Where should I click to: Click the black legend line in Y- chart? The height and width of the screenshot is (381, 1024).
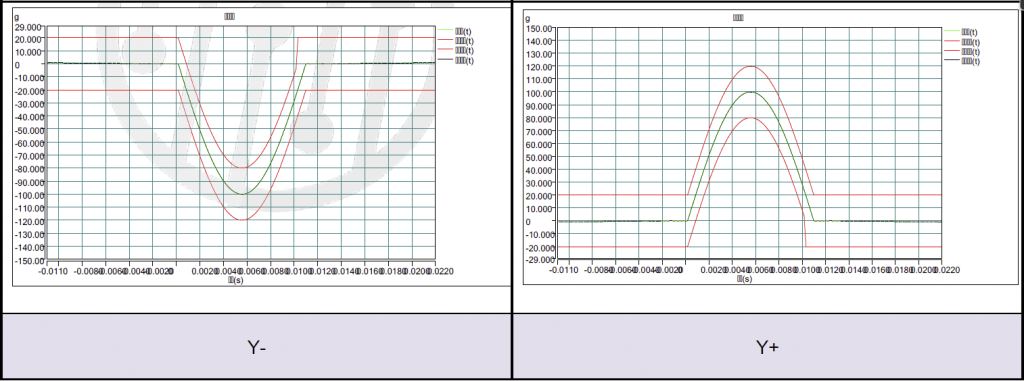(x=445, y=60)
